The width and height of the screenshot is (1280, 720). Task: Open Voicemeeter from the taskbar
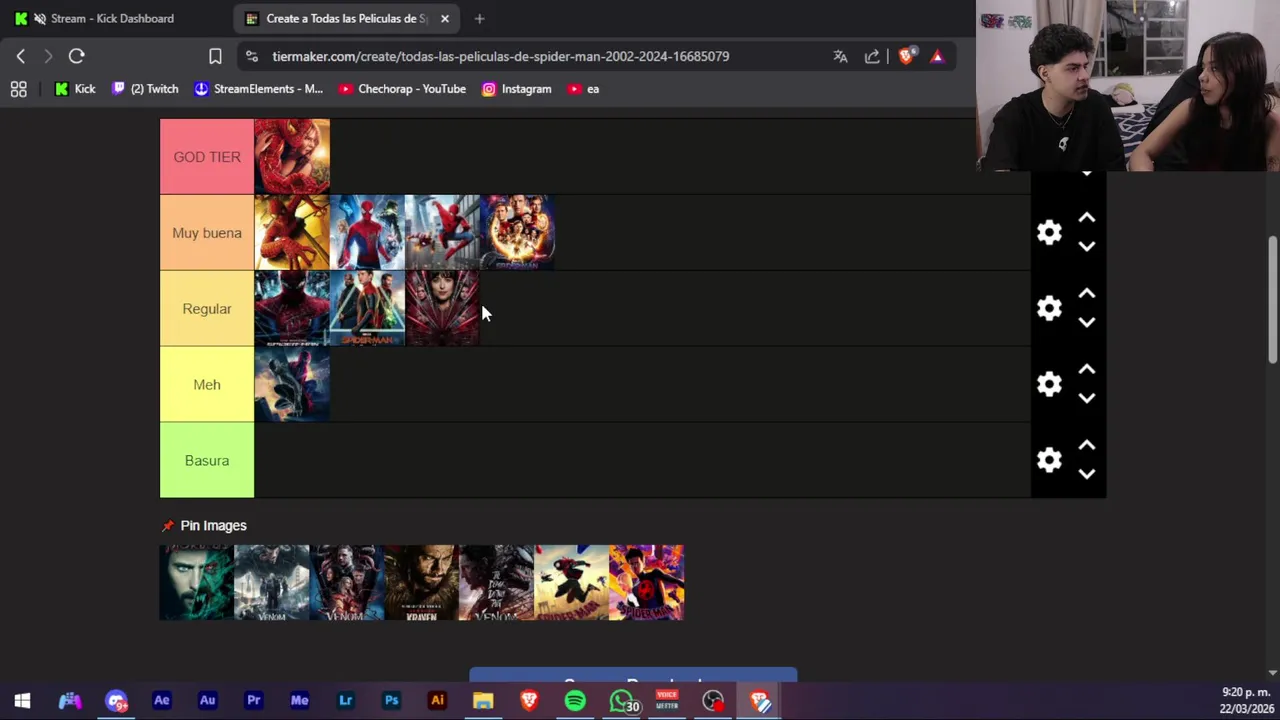[x=667, y=701]
